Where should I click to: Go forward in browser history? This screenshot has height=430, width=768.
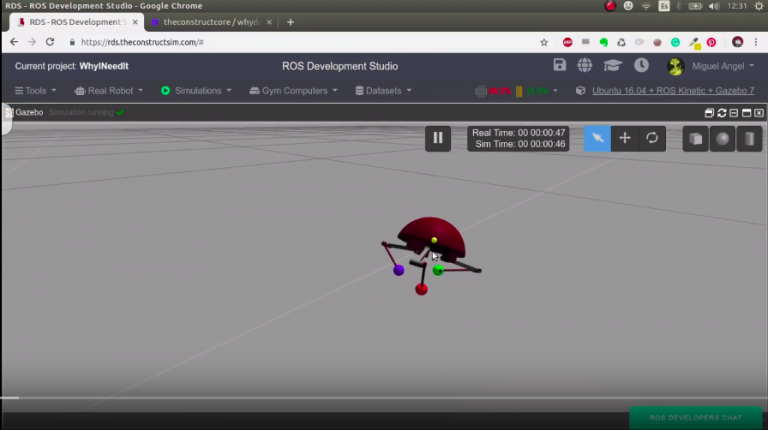32,42
